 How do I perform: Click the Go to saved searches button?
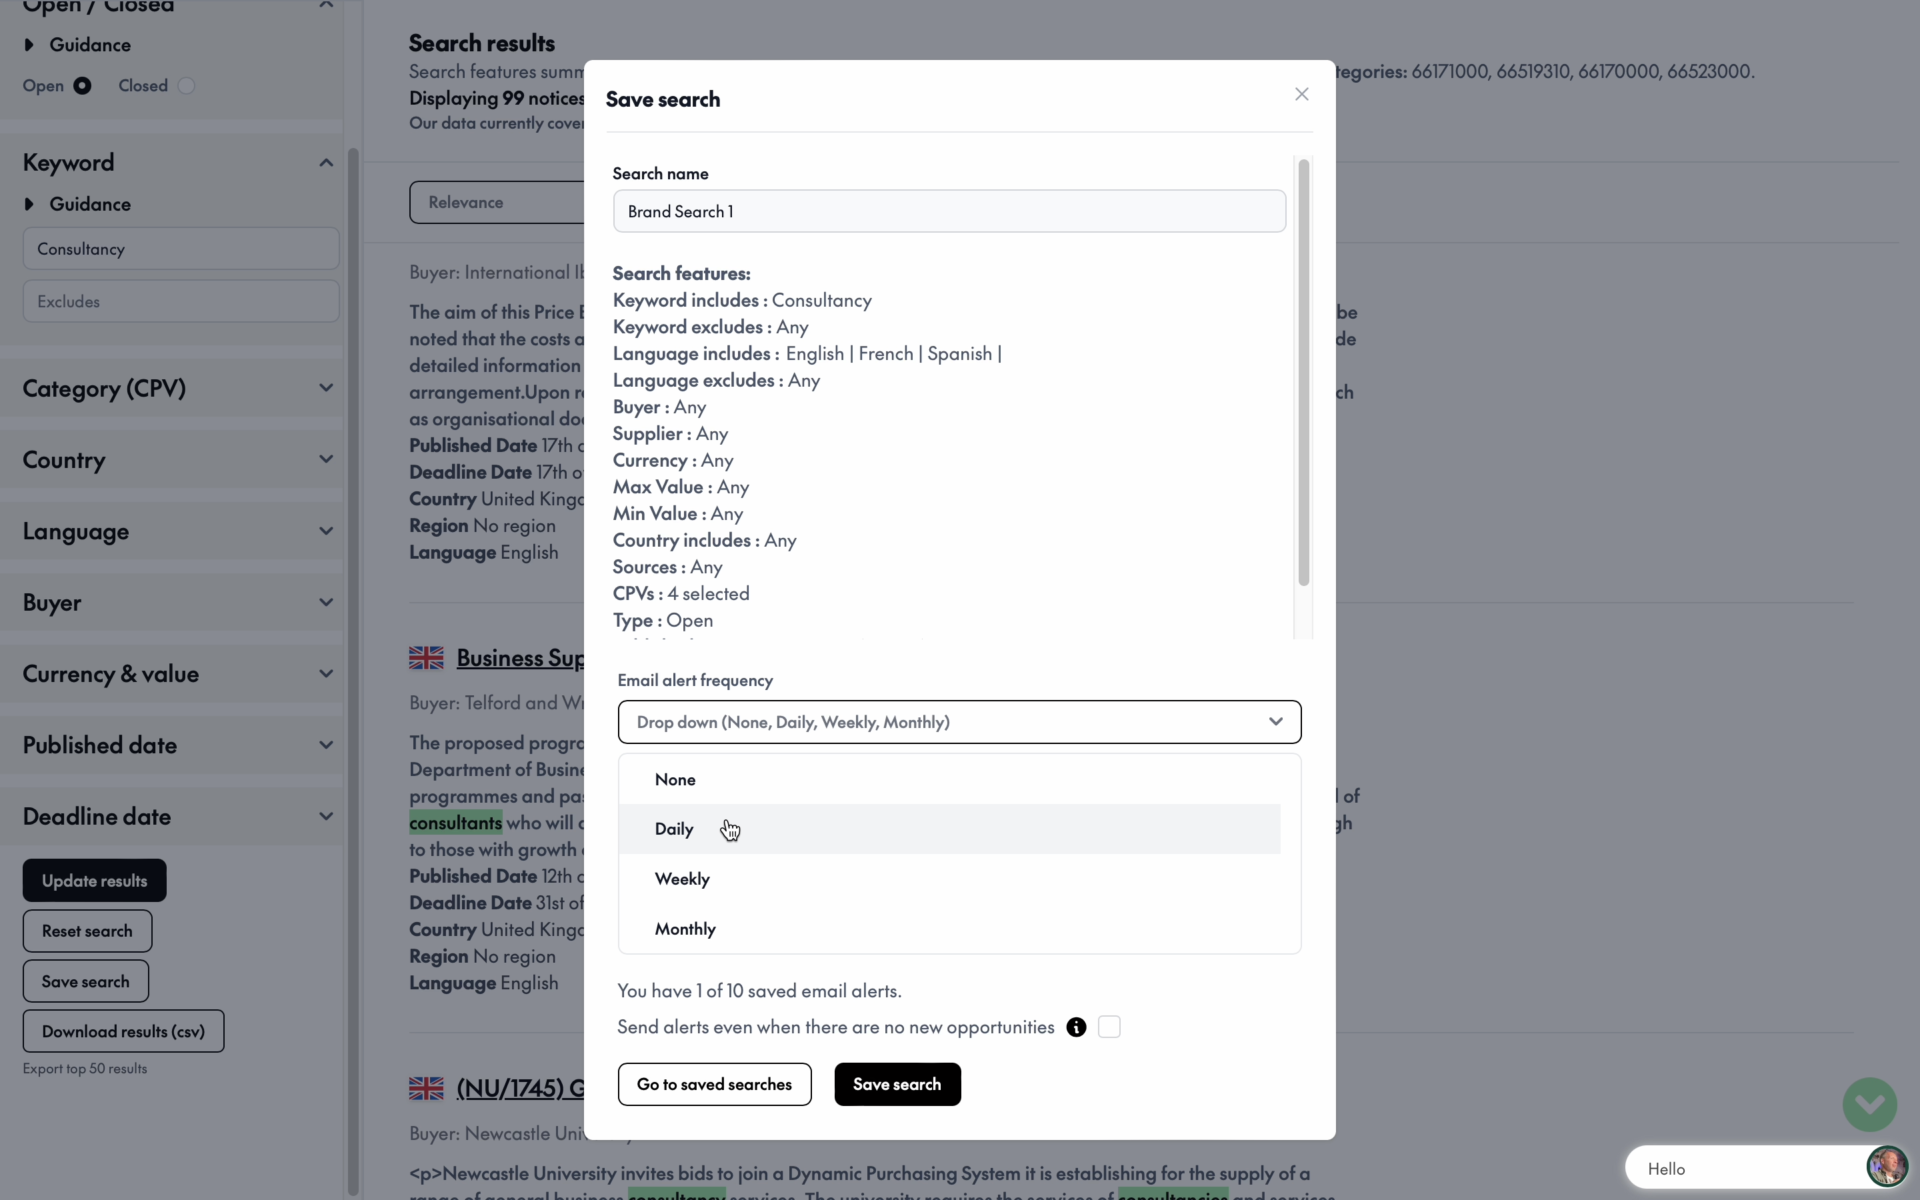tap(714, 1084)
